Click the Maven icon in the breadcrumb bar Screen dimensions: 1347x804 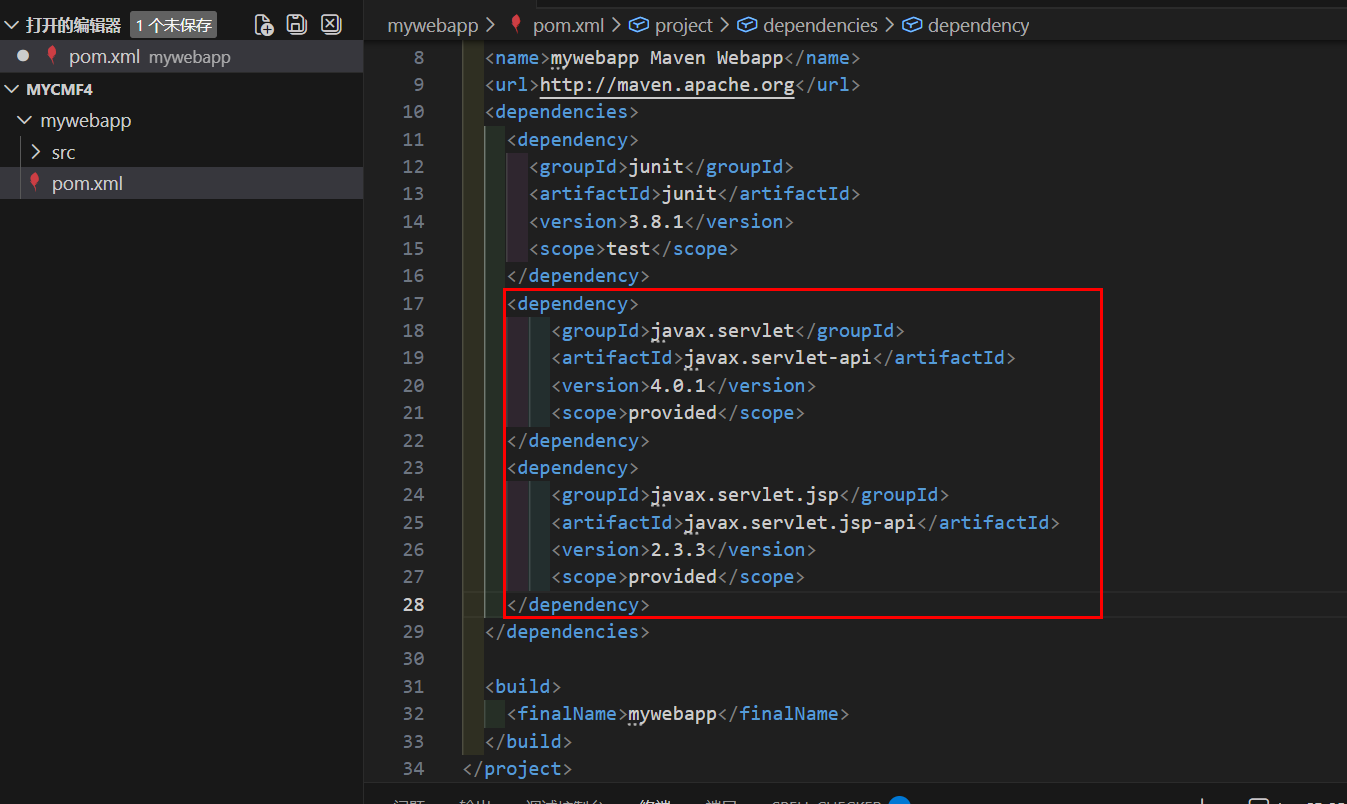coord(516,25)
